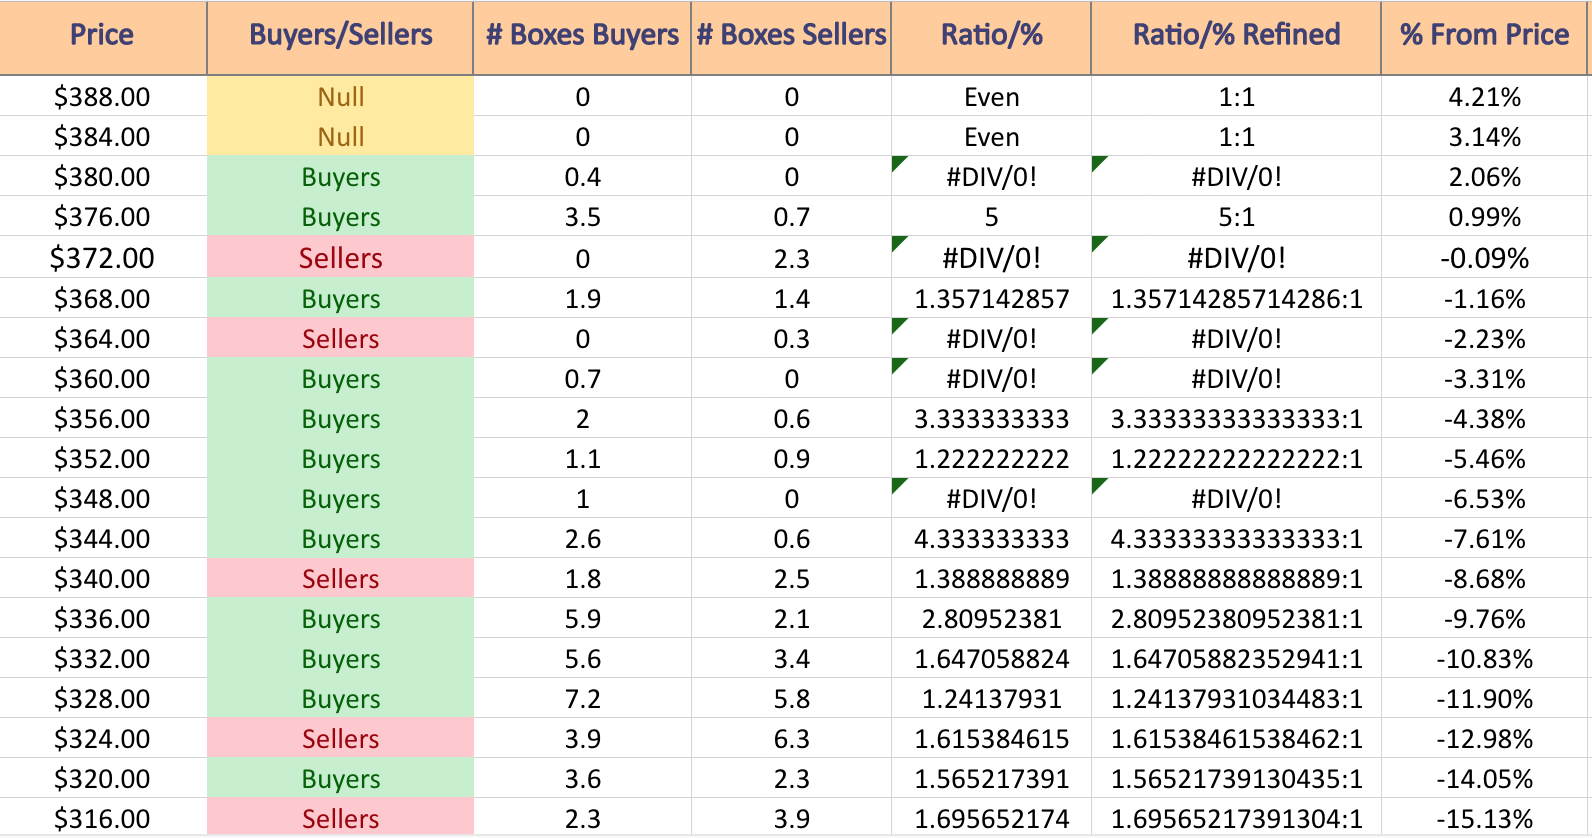Click the 5.9 boxes buyers value
The width and height of the screenshot is (1592, 838).
(x=582, y=619)
